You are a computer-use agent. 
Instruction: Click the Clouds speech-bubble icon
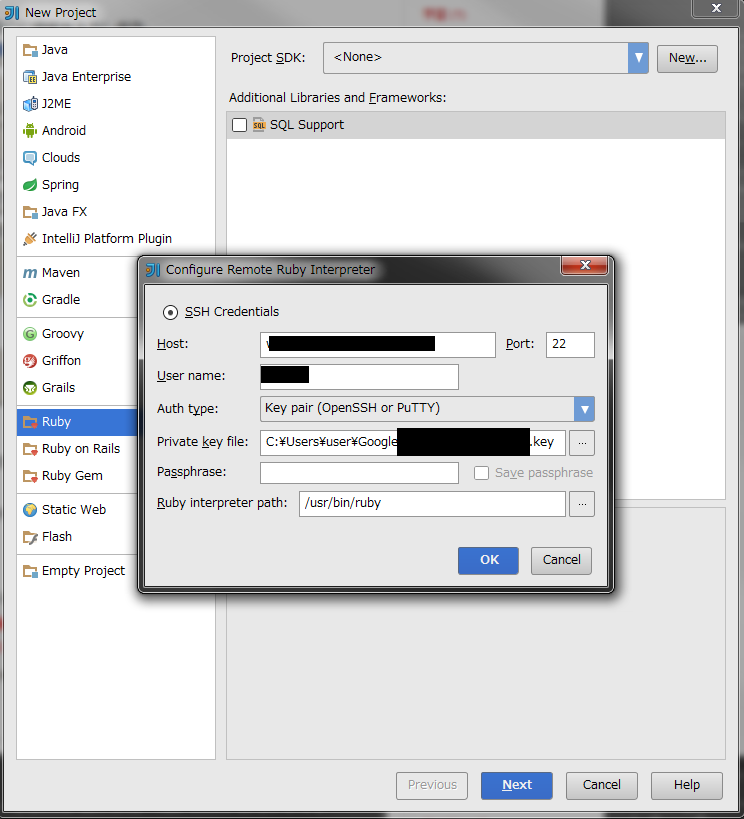(30, 158)
